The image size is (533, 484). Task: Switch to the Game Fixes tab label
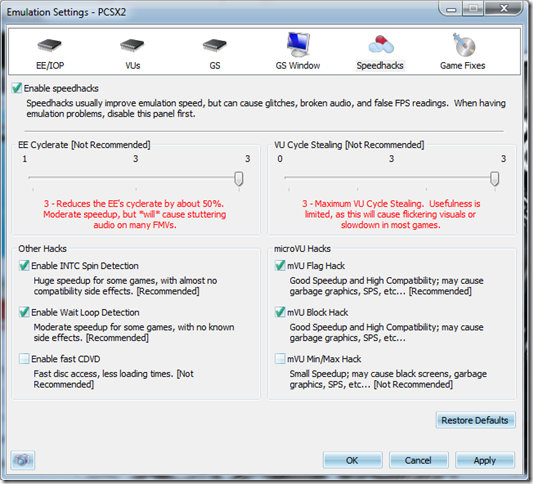coord(462,66)
